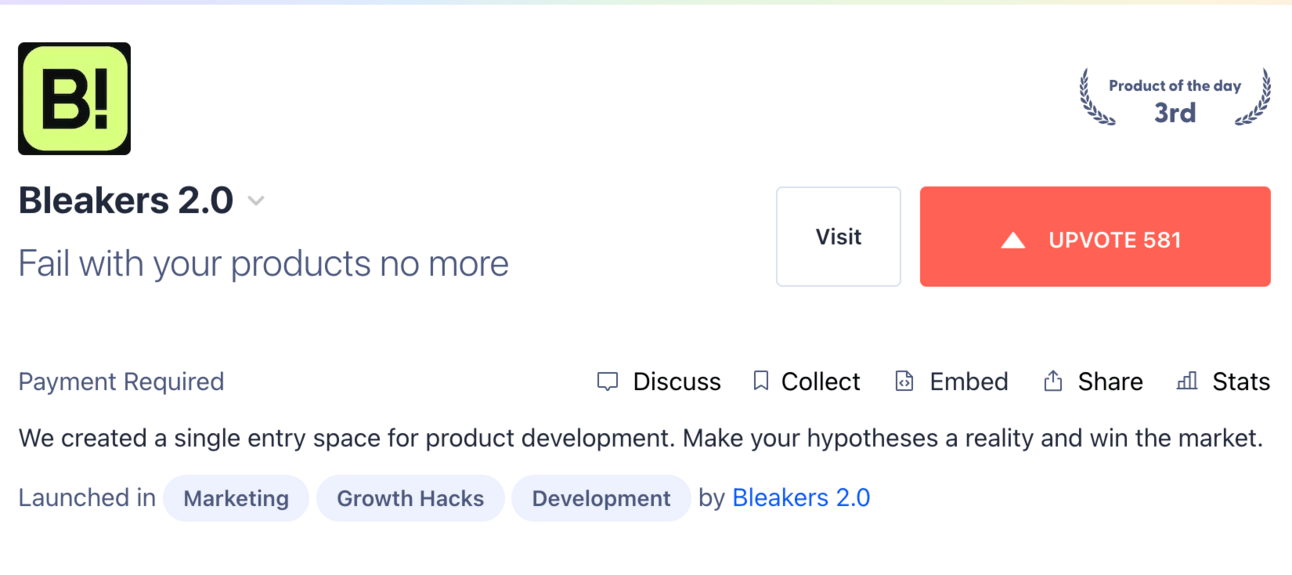1292x575 pixels.
Task: Select the Marketing topic tag
Action: (x=236, y=498)
